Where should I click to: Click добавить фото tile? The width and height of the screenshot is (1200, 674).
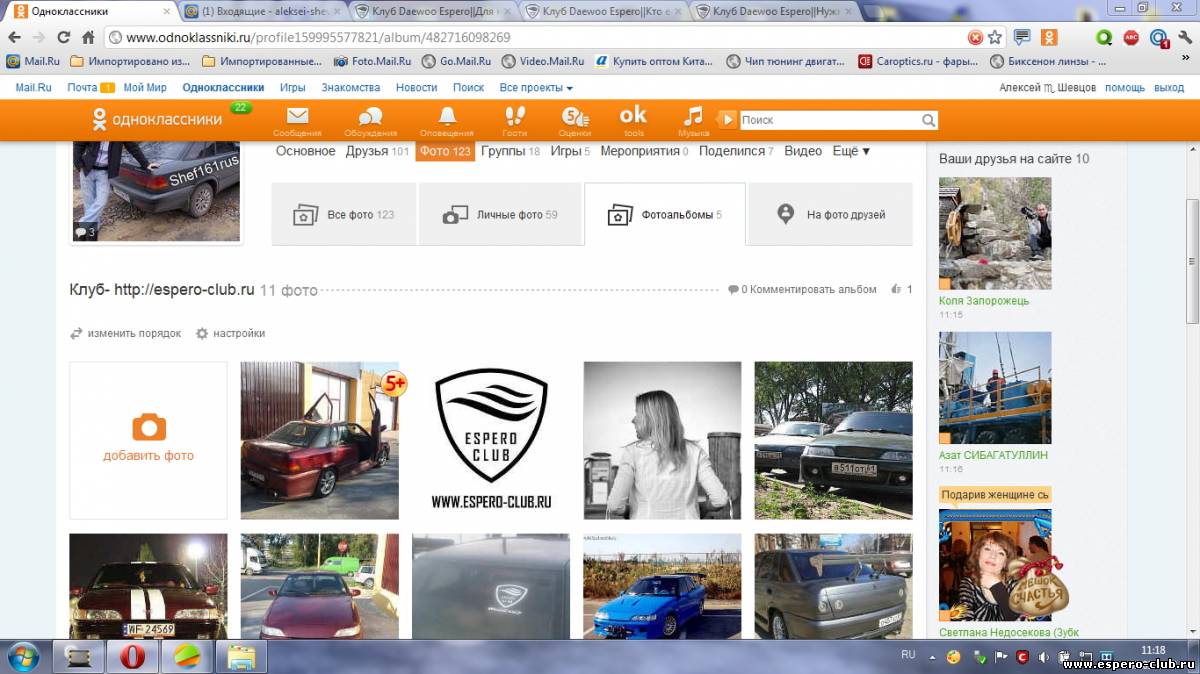pyautogui.click(x=148, y=440)
